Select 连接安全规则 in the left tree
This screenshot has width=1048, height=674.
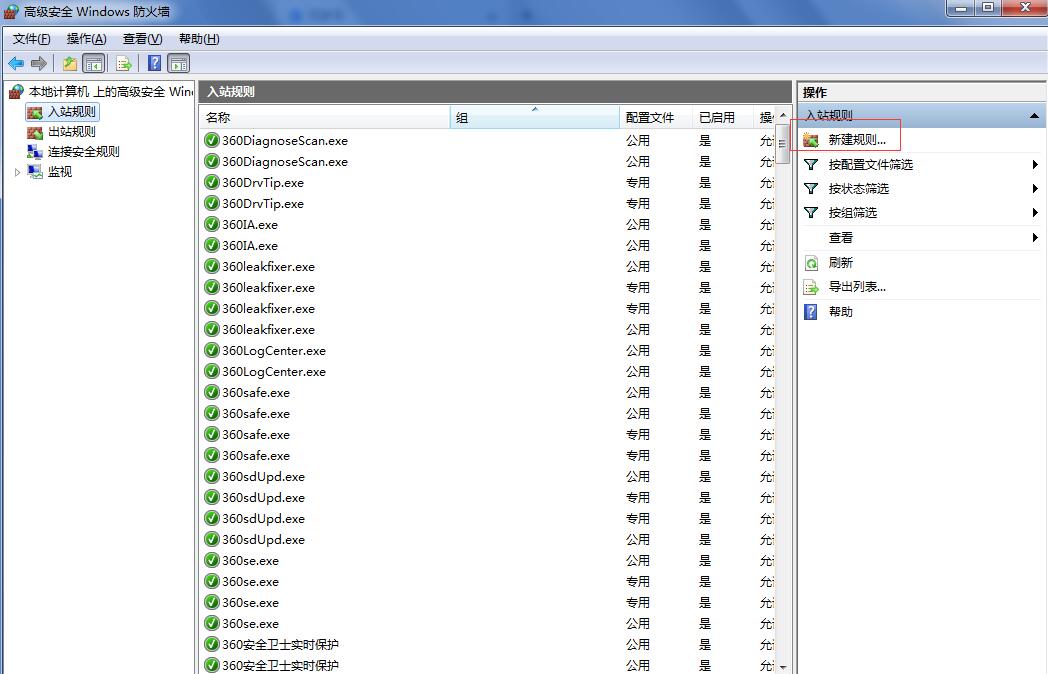point(83,152)
